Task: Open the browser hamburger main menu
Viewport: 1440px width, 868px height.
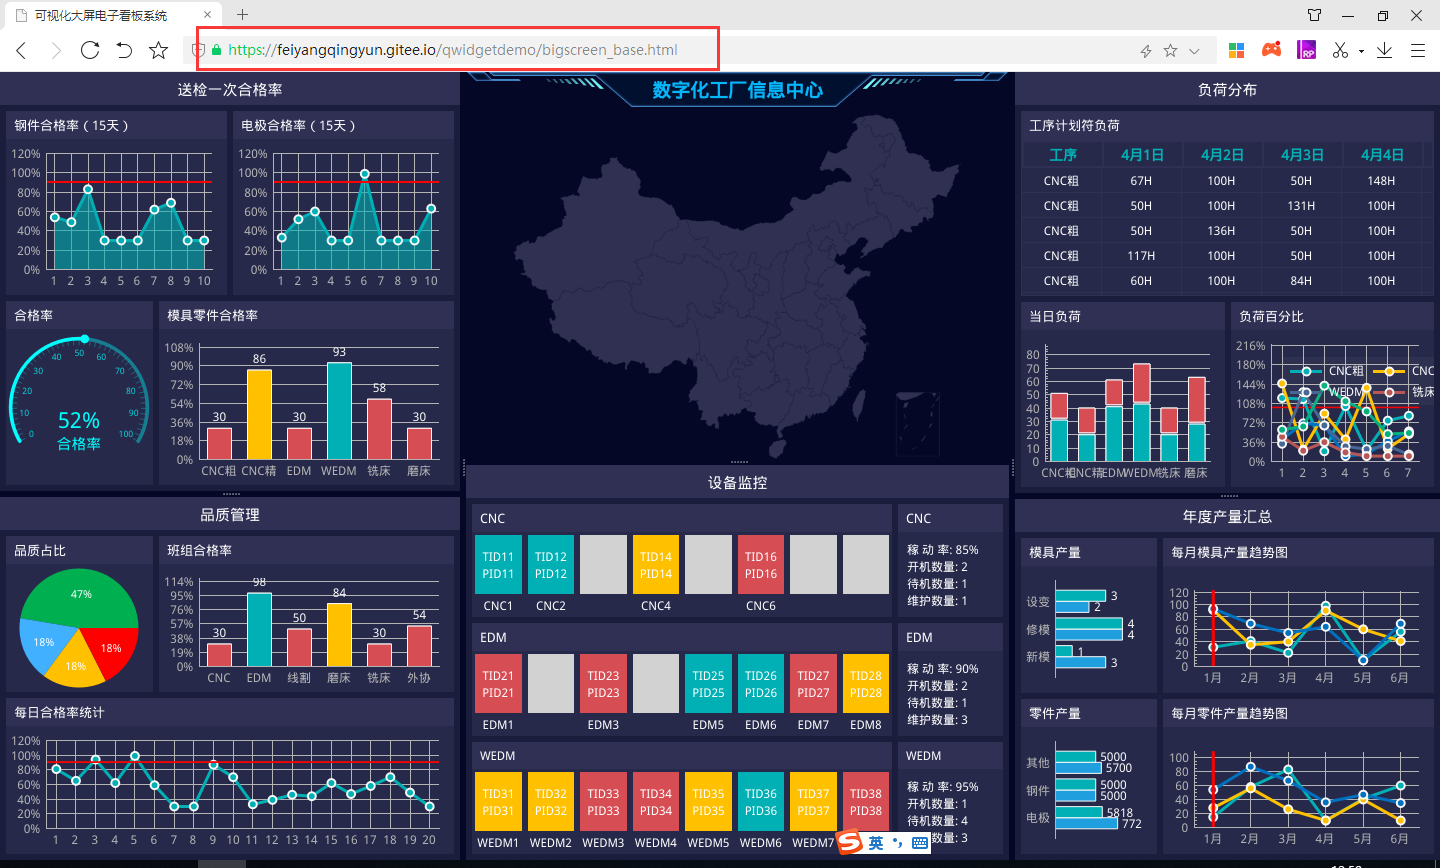Action: (1418, 50)
